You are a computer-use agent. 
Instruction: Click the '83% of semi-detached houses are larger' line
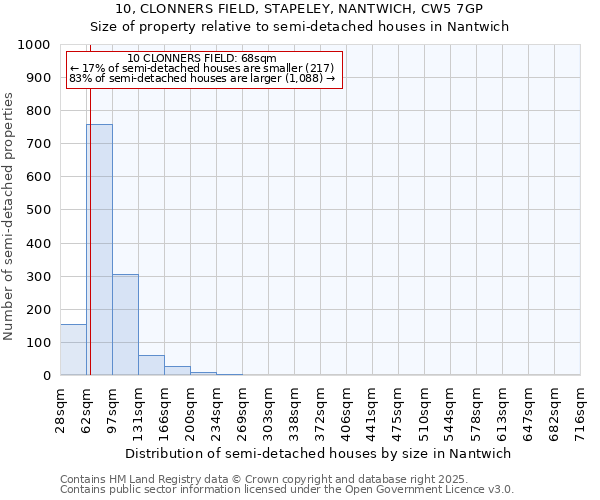[x=203, y=78]
